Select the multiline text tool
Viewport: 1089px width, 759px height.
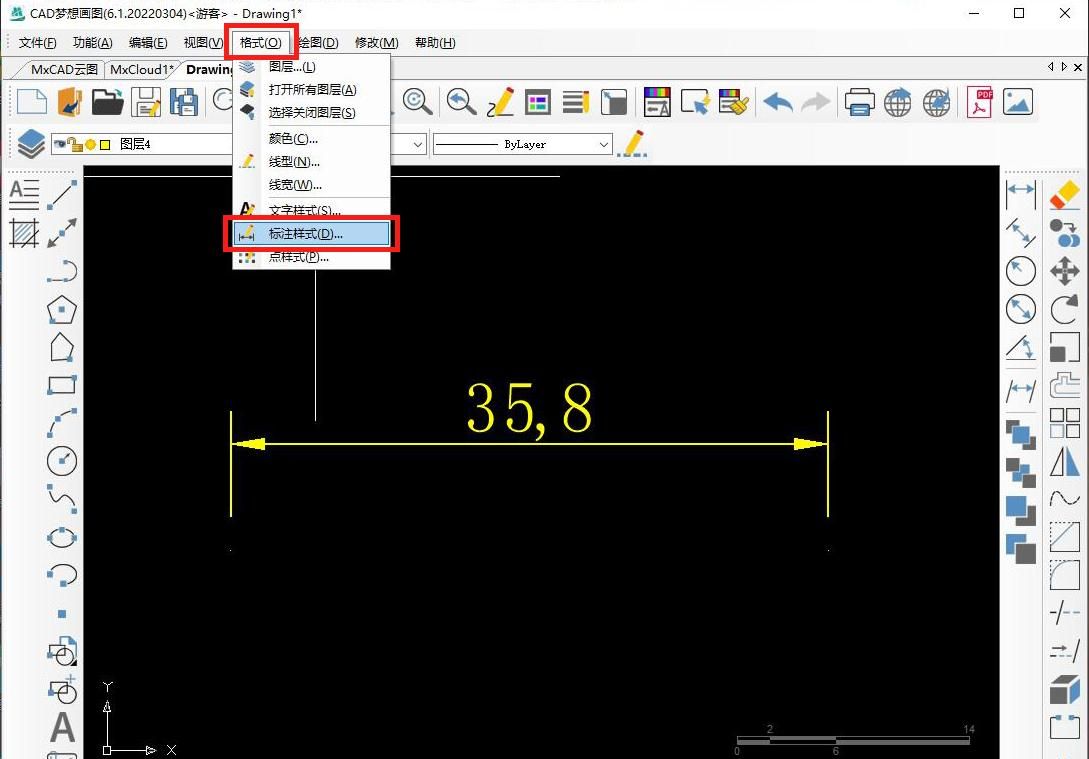pos(24,194)
